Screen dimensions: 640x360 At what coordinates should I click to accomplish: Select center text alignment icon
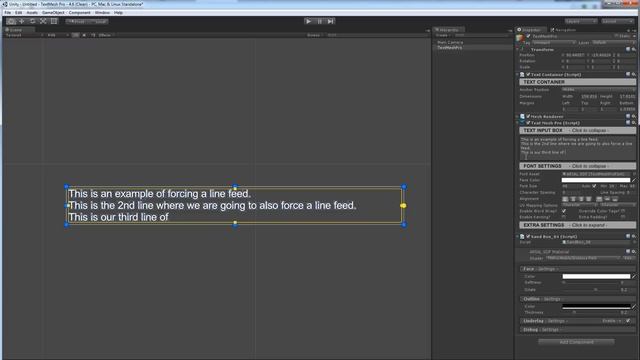click(573, 199)
